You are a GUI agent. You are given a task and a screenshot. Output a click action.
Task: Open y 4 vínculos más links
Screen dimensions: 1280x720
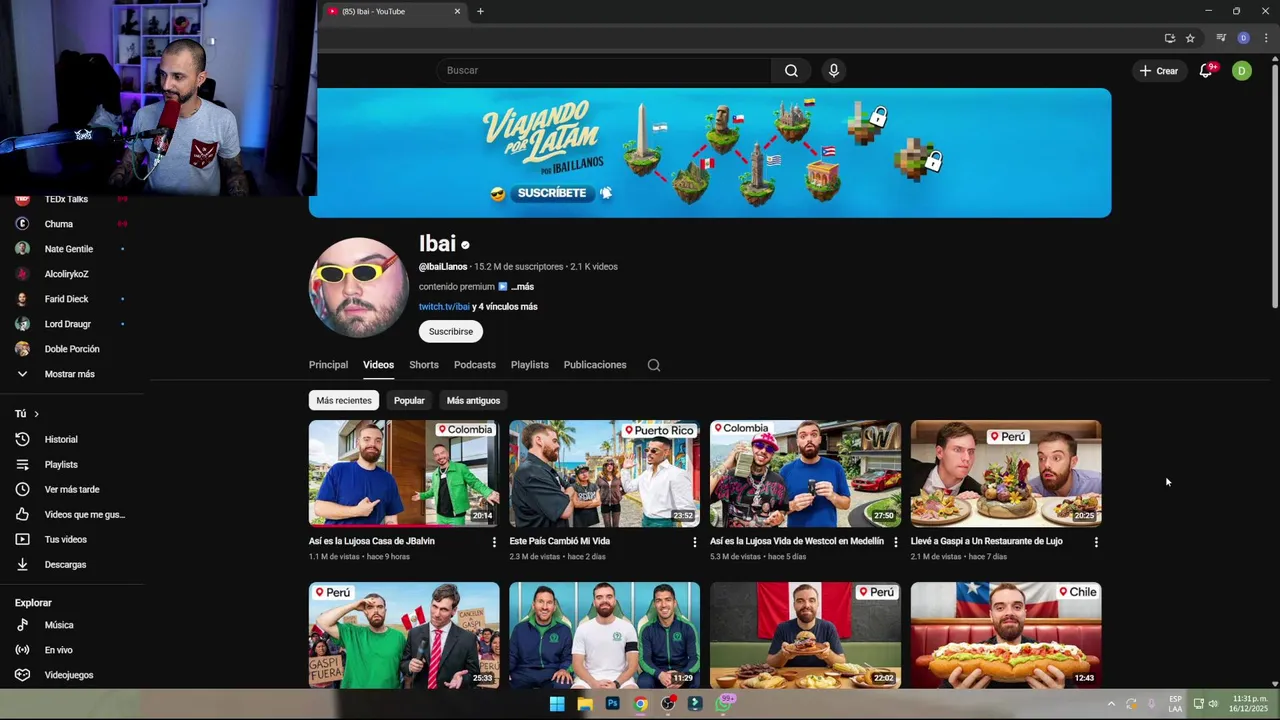[x=505, y=307]
